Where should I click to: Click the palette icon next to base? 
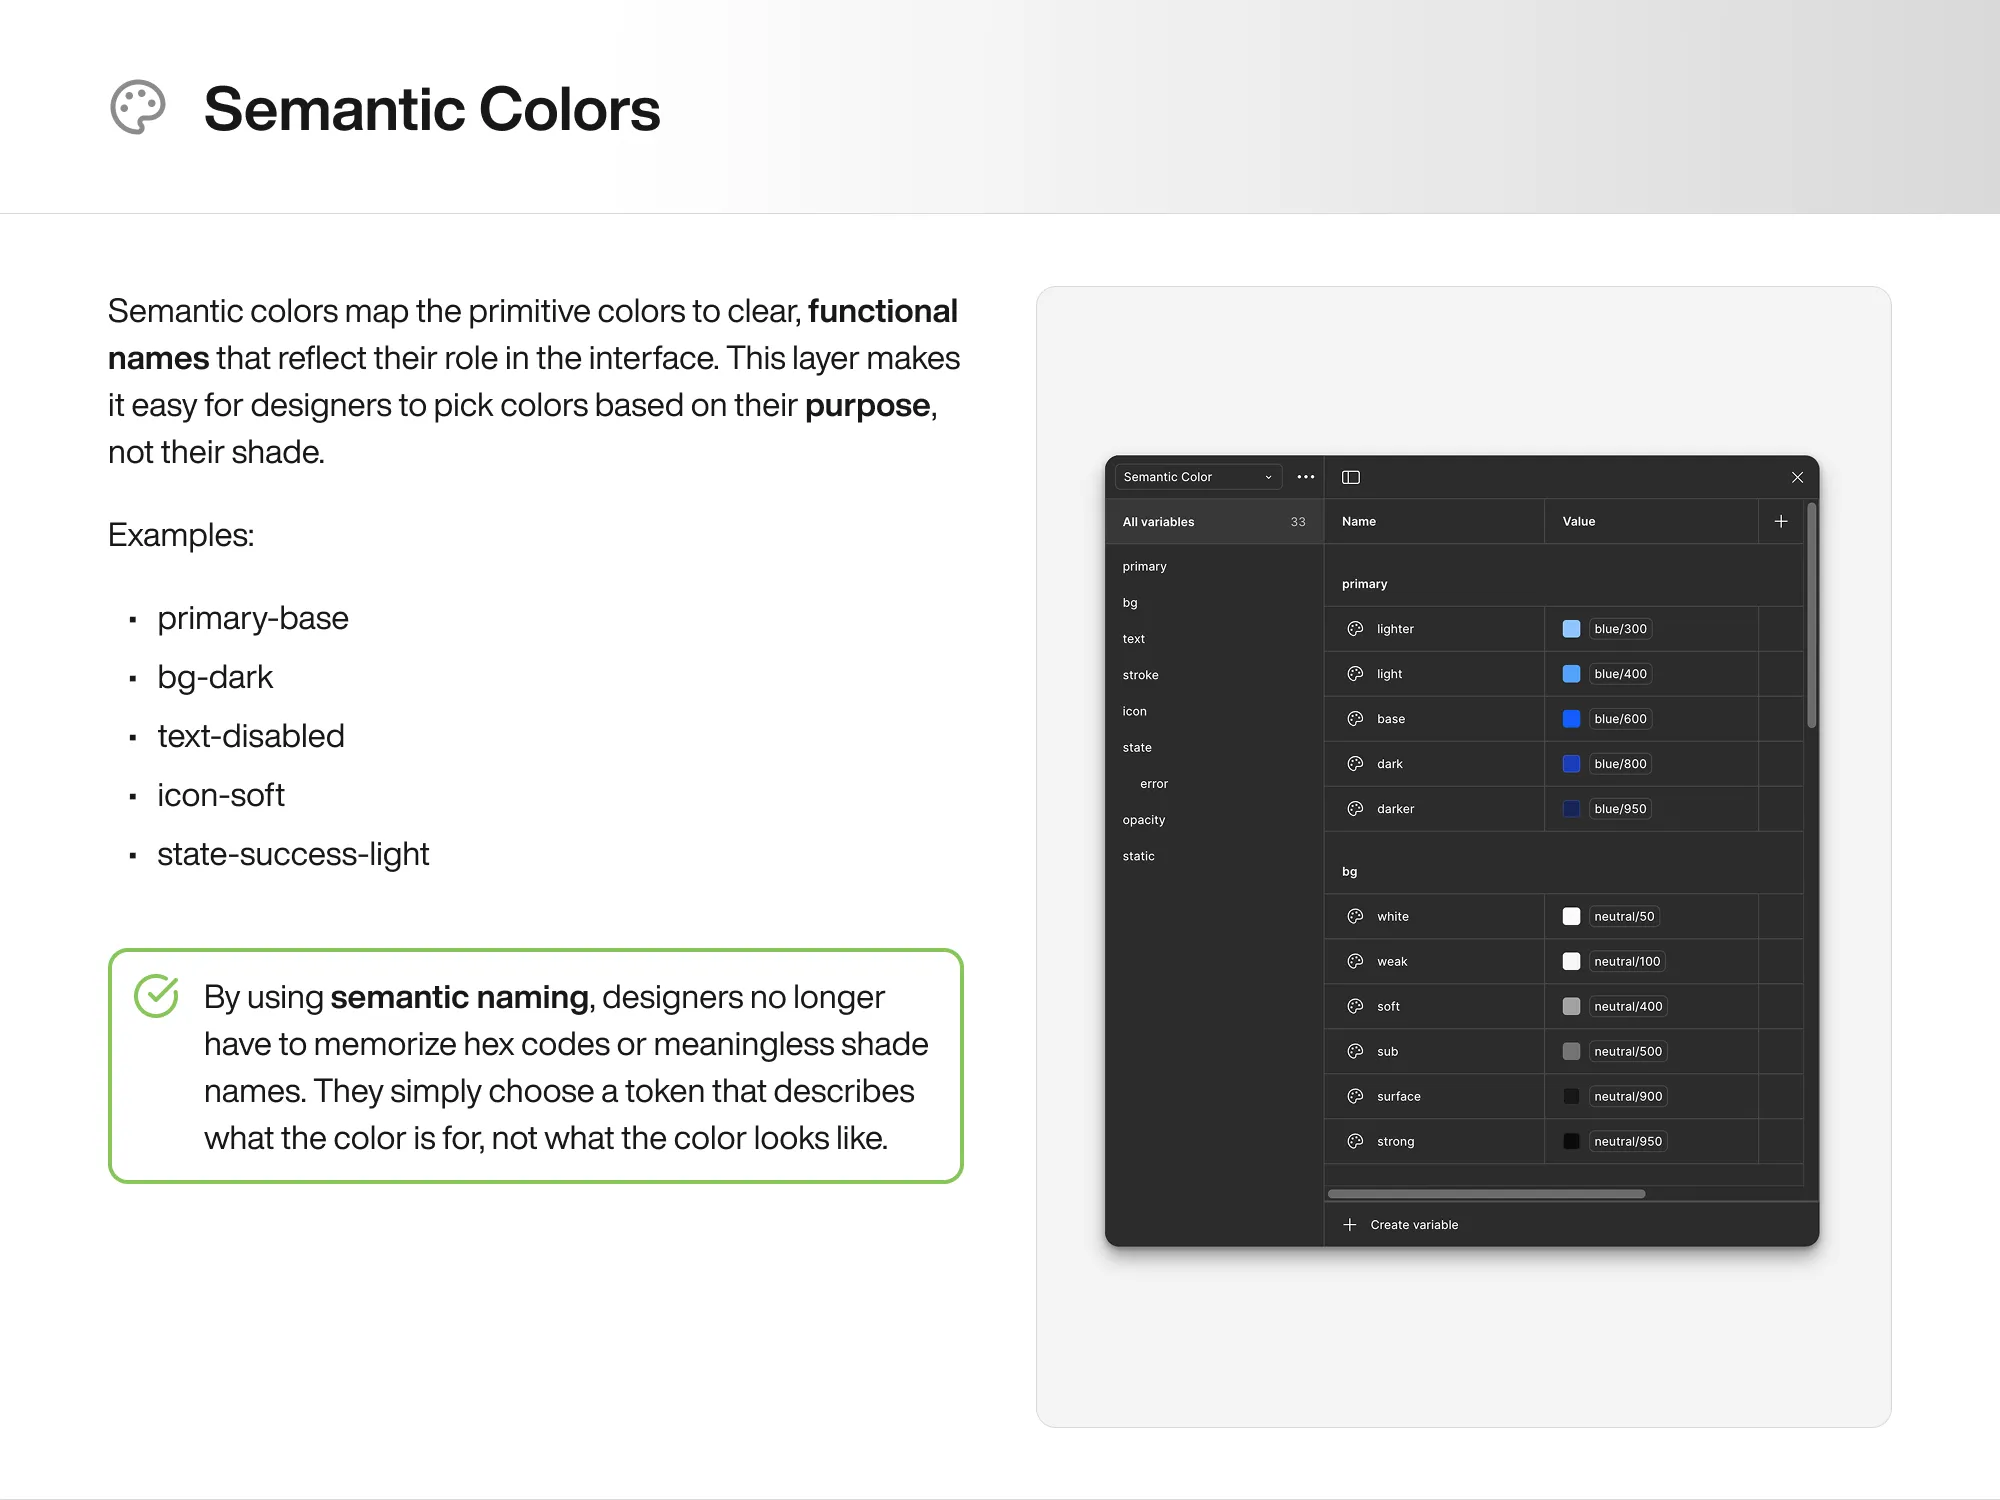(x=1355, y=719)
